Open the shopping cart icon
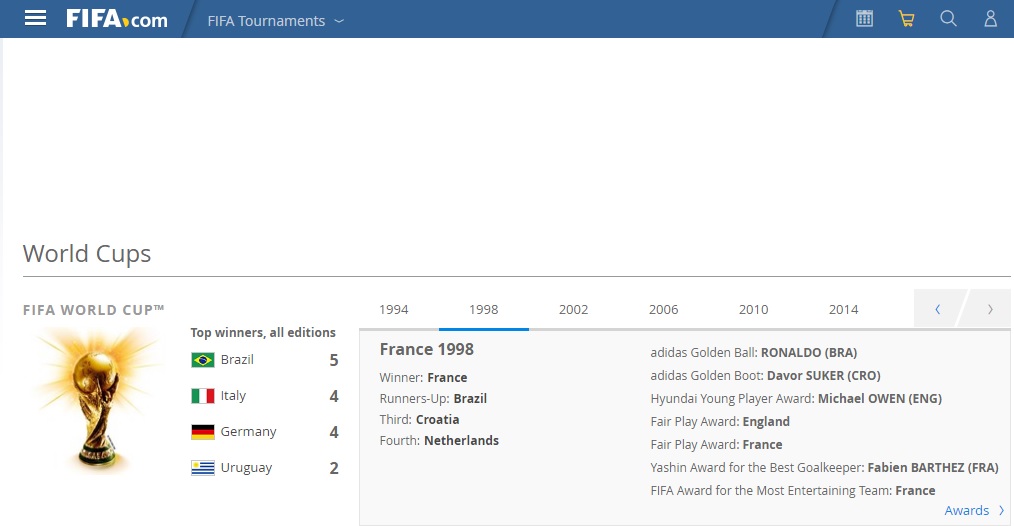 click(x=907, y=19)
